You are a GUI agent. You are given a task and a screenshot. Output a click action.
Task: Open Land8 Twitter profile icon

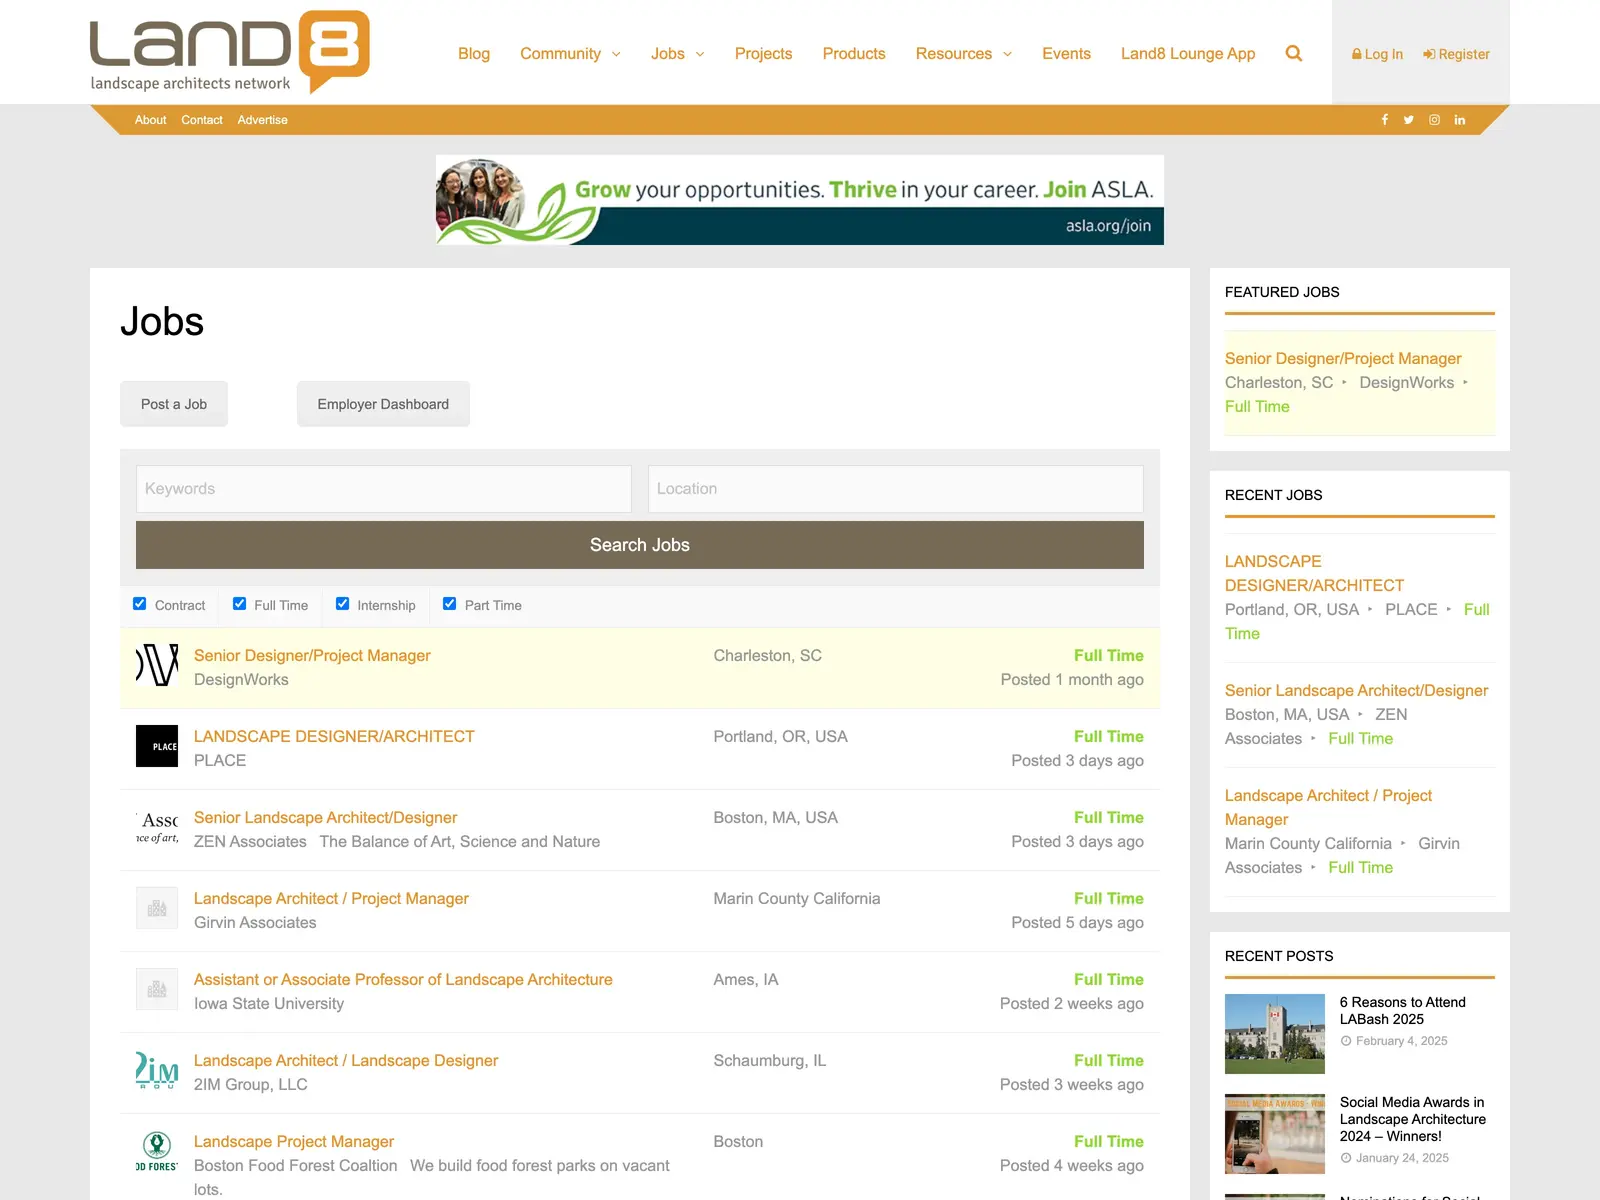(x=1409, y=120)
